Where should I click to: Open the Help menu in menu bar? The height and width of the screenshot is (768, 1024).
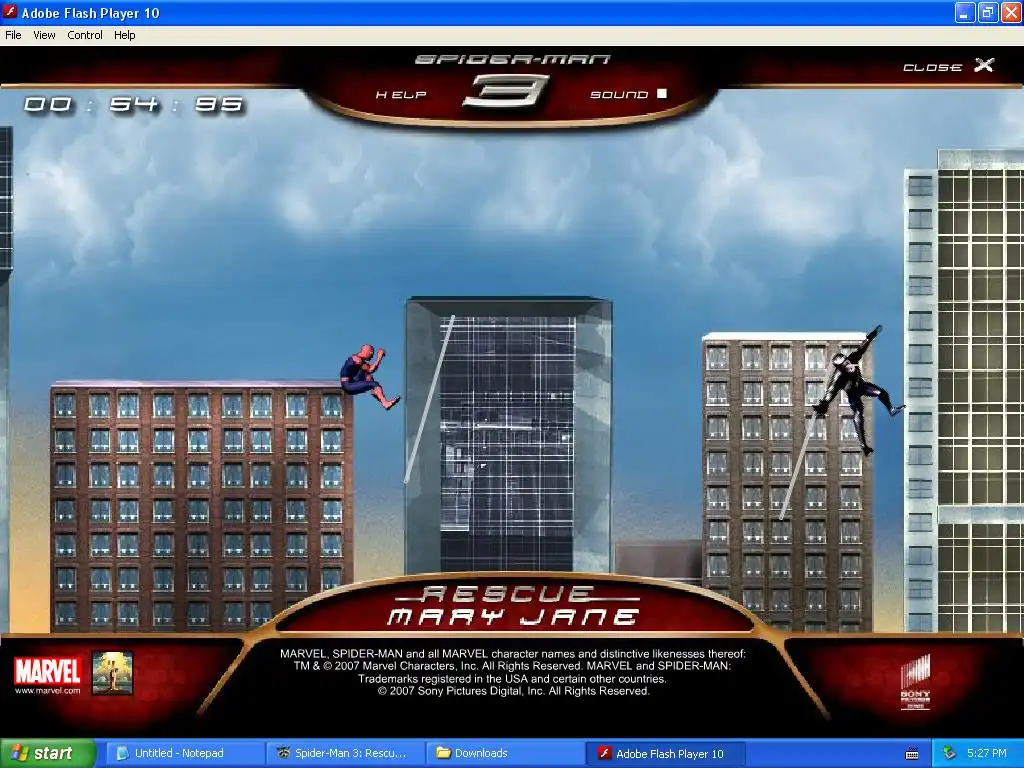[125, 35]
